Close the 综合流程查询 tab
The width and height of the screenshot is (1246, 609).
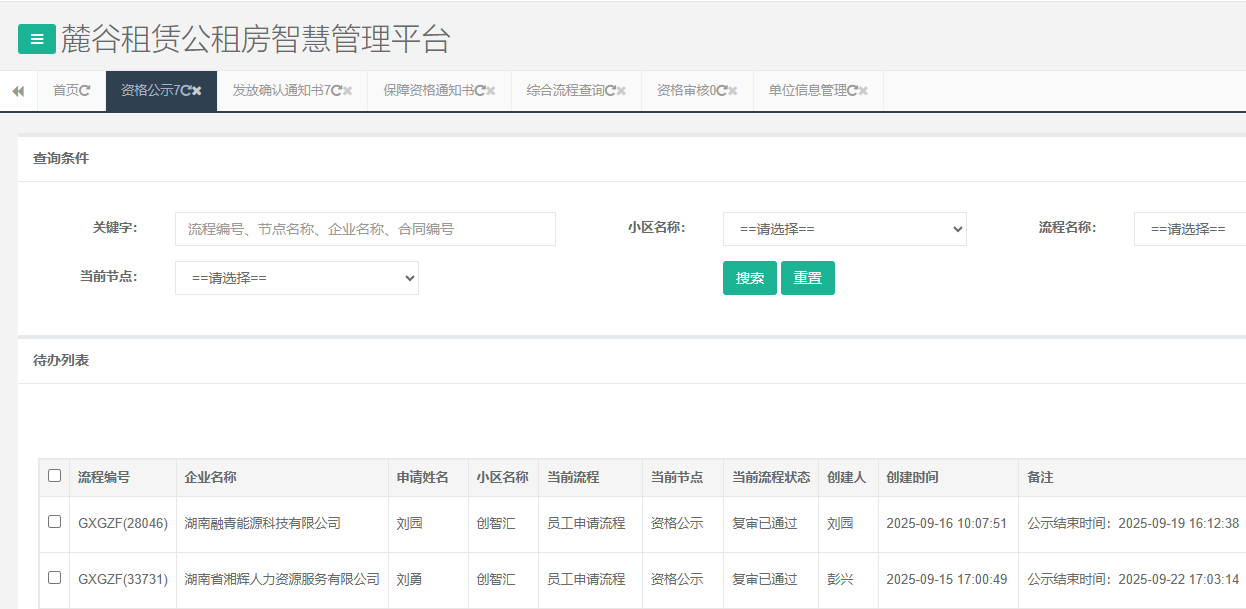coord(621,91)
